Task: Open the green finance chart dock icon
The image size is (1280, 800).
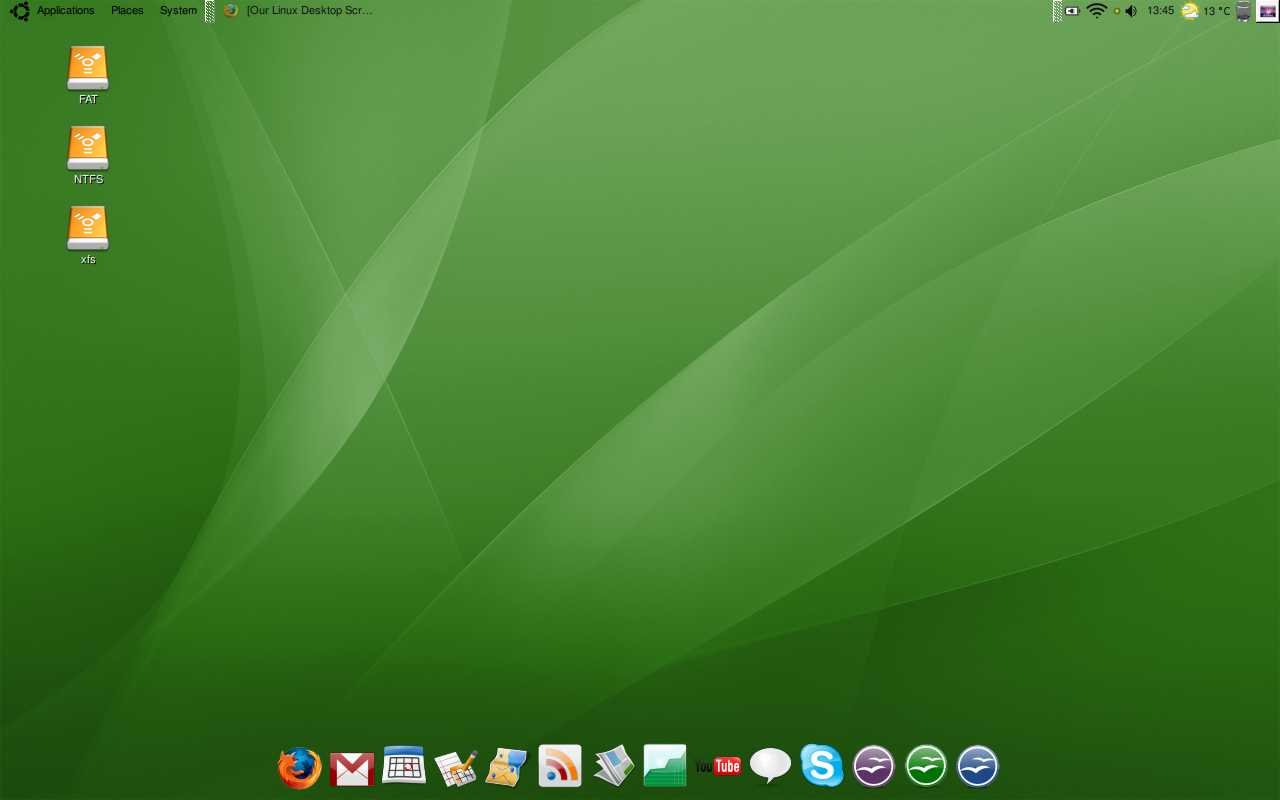Action: 665,766
